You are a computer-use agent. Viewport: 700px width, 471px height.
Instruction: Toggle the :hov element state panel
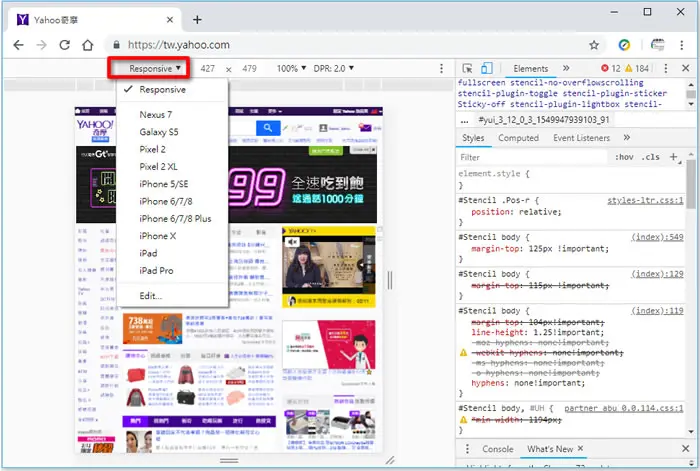(x=624, y=157)
